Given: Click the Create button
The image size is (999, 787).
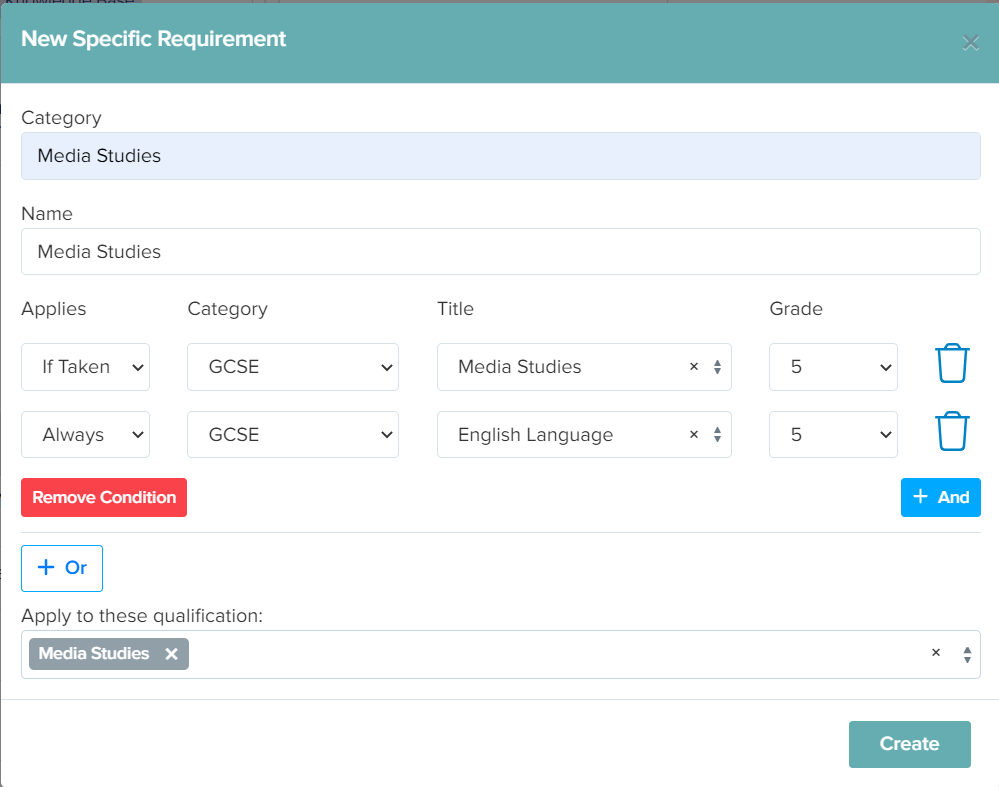Looking at the screenshot, I should pyautogui.click(x=910, y=744).
